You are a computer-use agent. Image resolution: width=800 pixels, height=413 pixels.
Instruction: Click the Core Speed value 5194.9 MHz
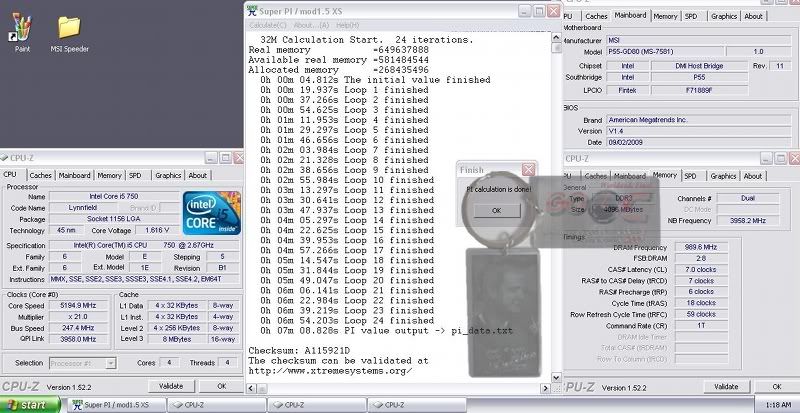coord(79,306)
